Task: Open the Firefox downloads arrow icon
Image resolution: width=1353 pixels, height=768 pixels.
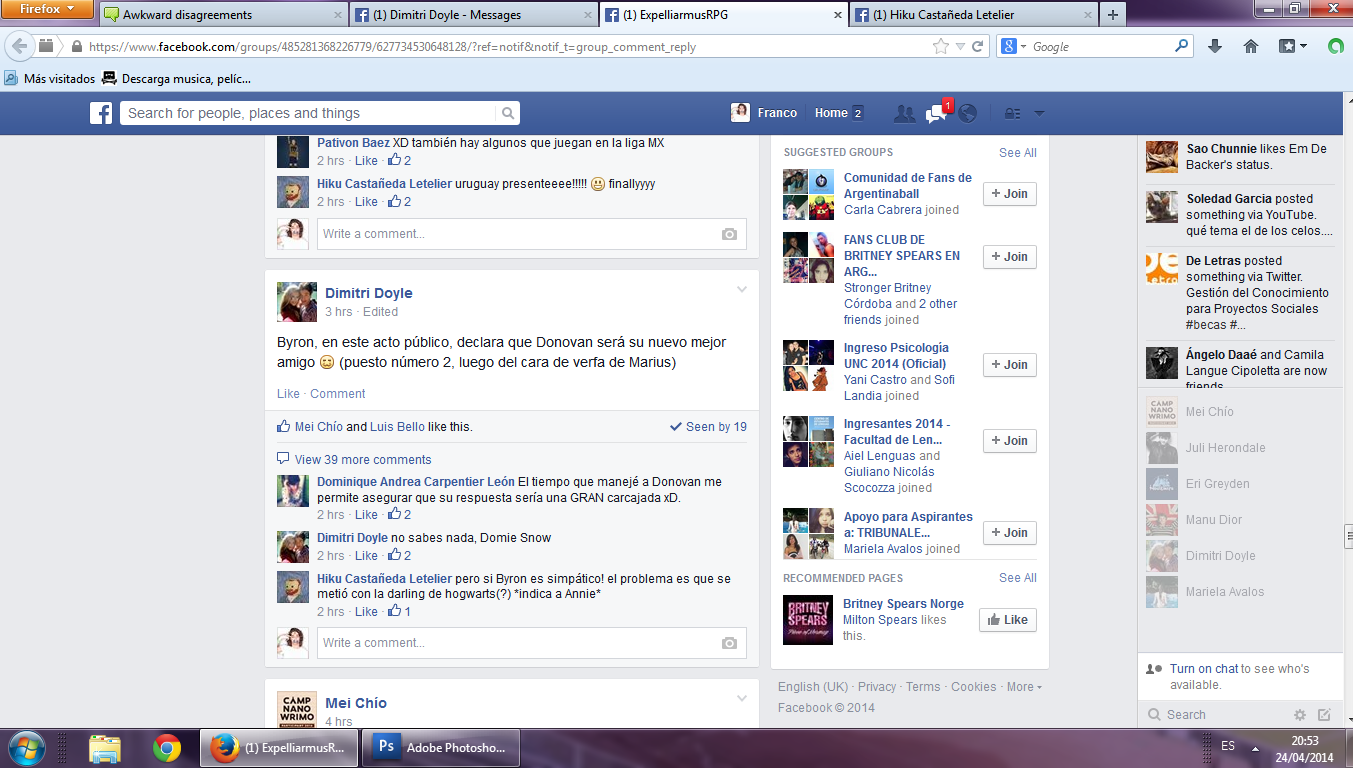Action: (1215, 46)
